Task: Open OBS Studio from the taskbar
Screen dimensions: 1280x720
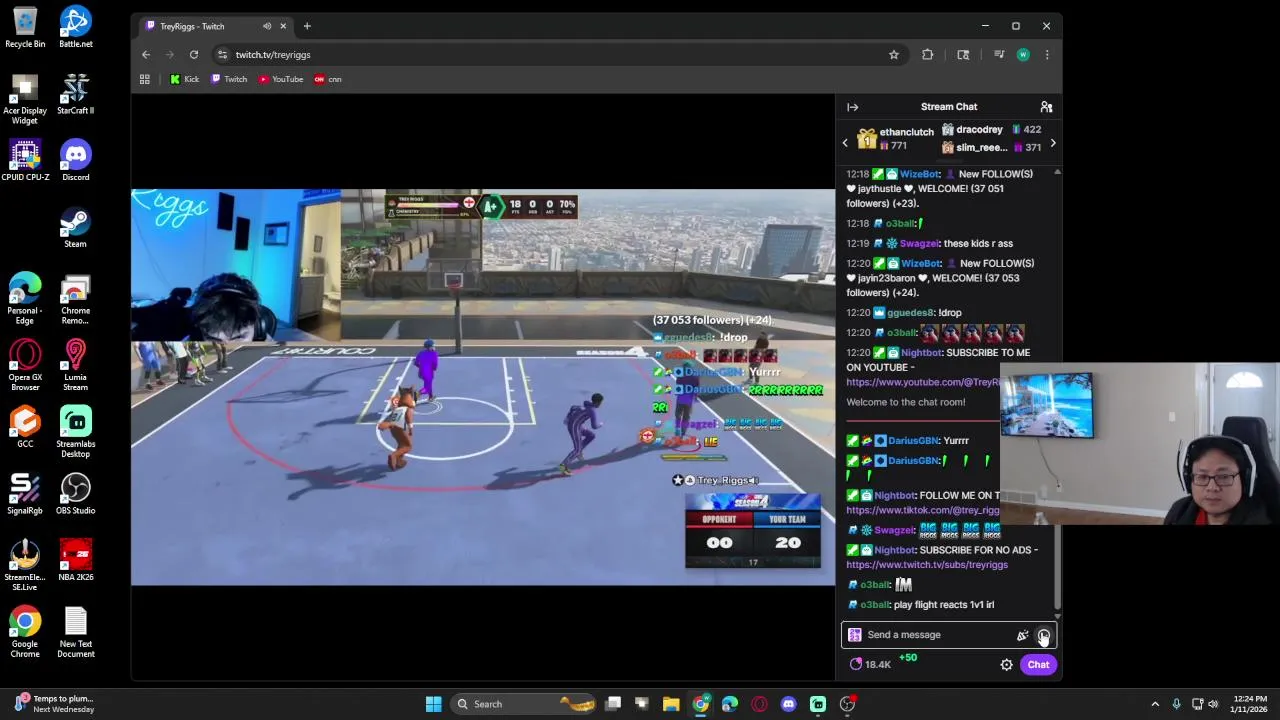Action: click(x=847, y=704)
